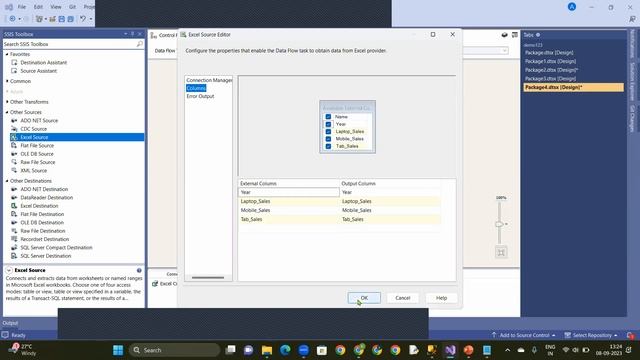Uncheck the Laptop_Sales column checkbox
Viewport: 640px width, 360px height.
[328, 131]
